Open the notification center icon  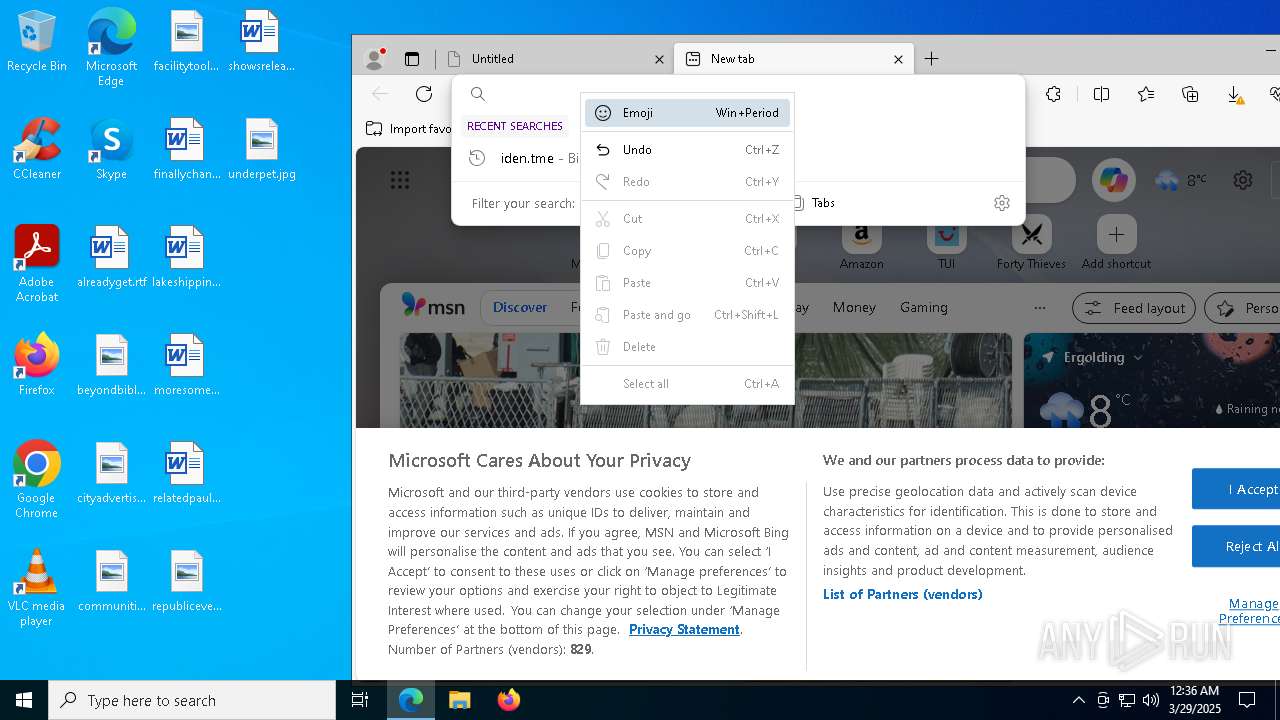1247,700
